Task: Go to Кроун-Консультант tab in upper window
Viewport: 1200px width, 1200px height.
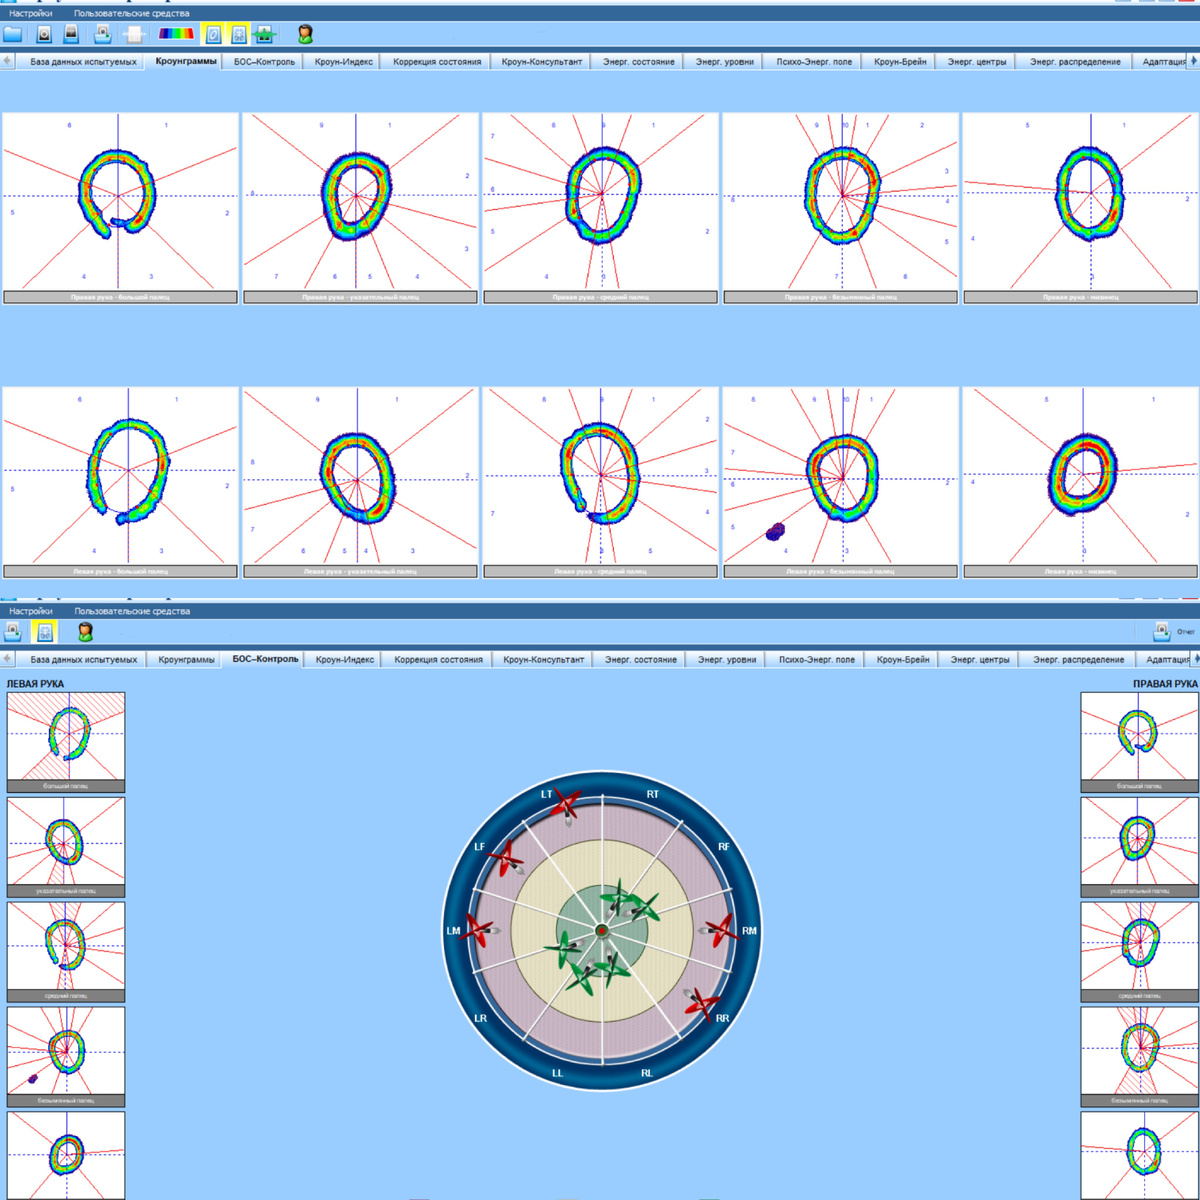Action: click(x=542, y=61)
